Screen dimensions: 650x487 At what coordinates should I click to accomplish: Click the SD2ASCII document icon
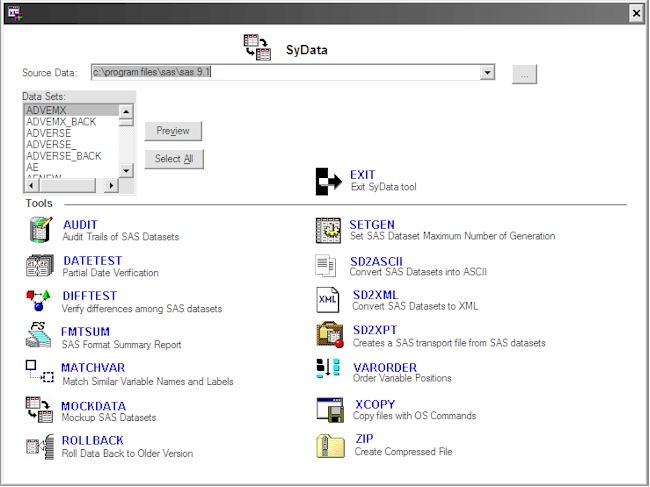pos(325,266)
